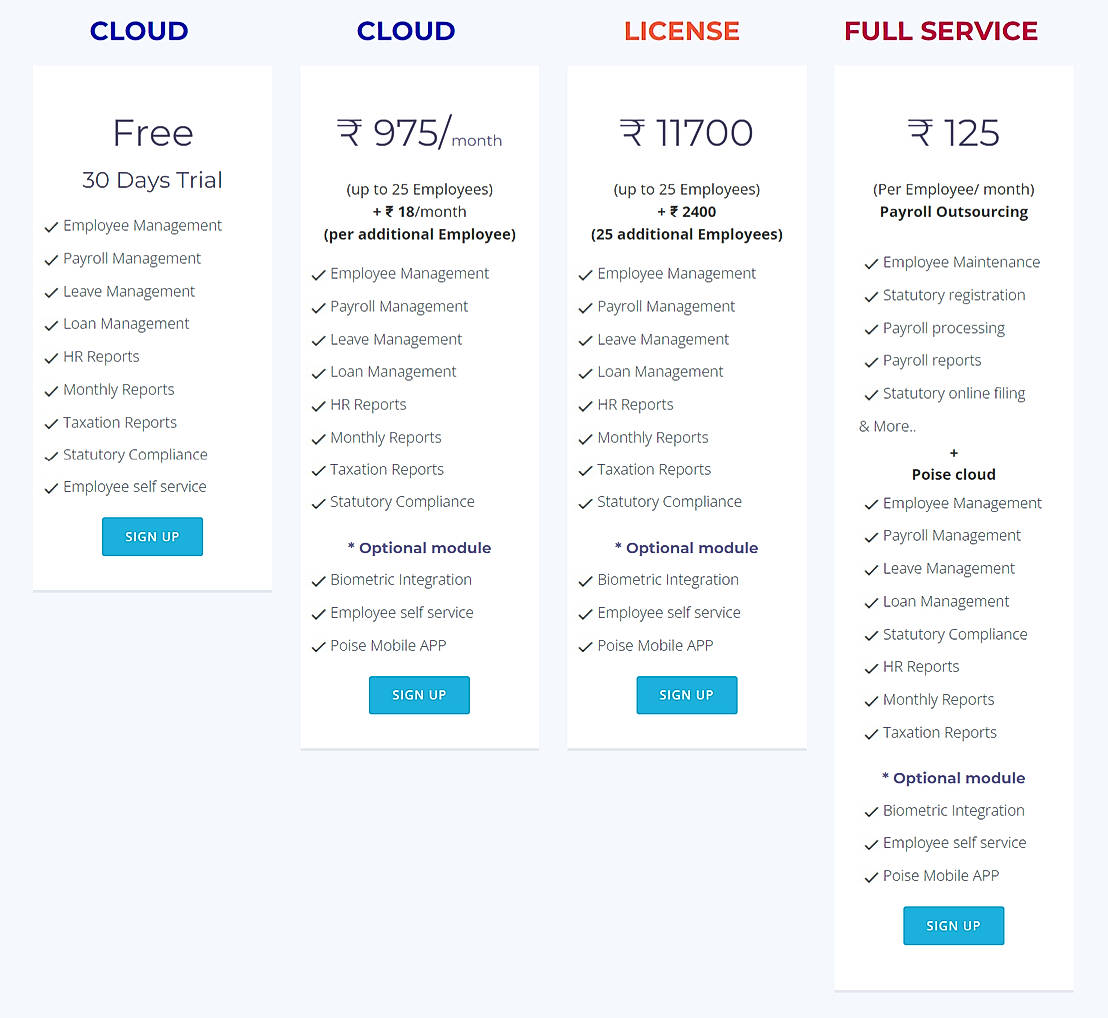Click 'Optional module' heading in ₹ 975 plan
This screenshot has width=1108, height=1018.
coord(420,548)
